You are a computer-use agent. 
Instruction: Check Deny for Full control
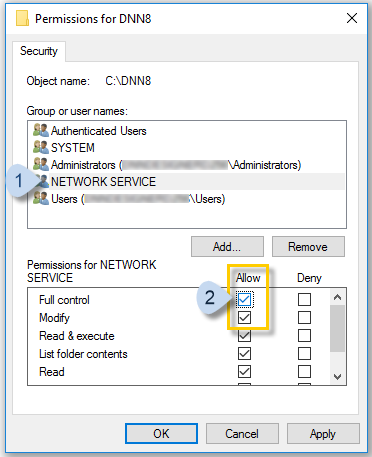[304, 299]
